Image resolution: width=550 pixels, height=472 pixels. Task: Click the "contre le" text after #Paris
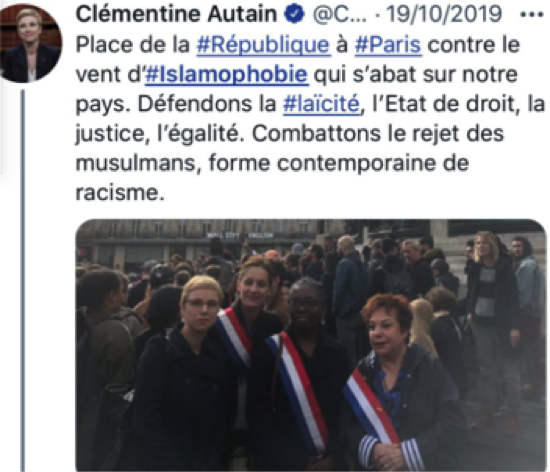tap(474, 45)
